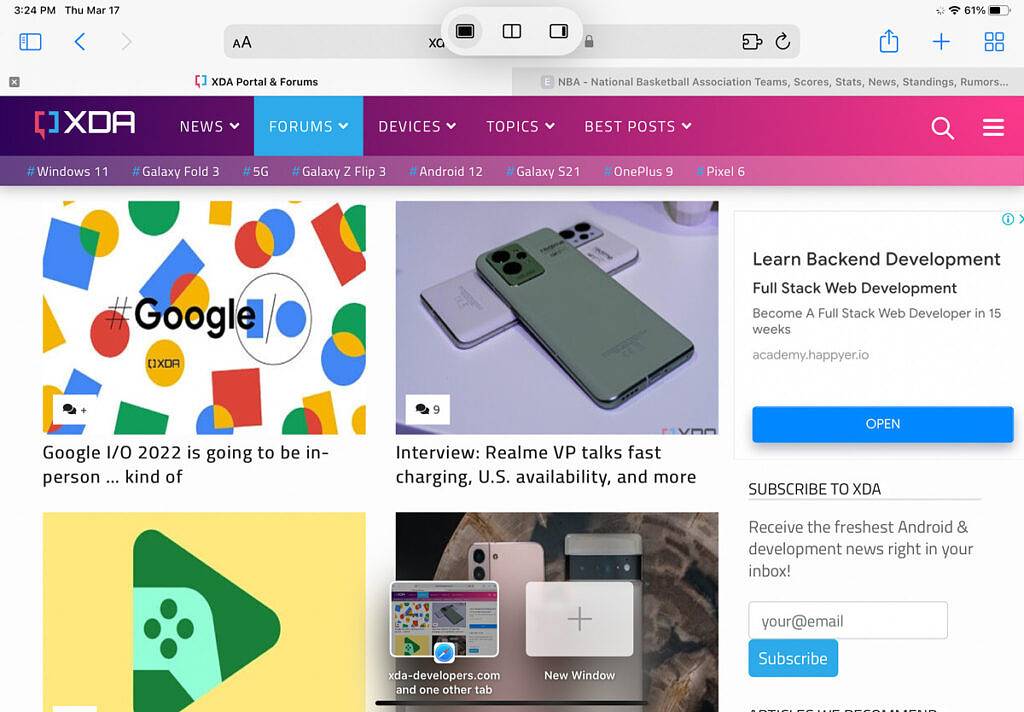Open the XDA hamburger menu
Screen dimensions: 1024x712
point(993,127)
